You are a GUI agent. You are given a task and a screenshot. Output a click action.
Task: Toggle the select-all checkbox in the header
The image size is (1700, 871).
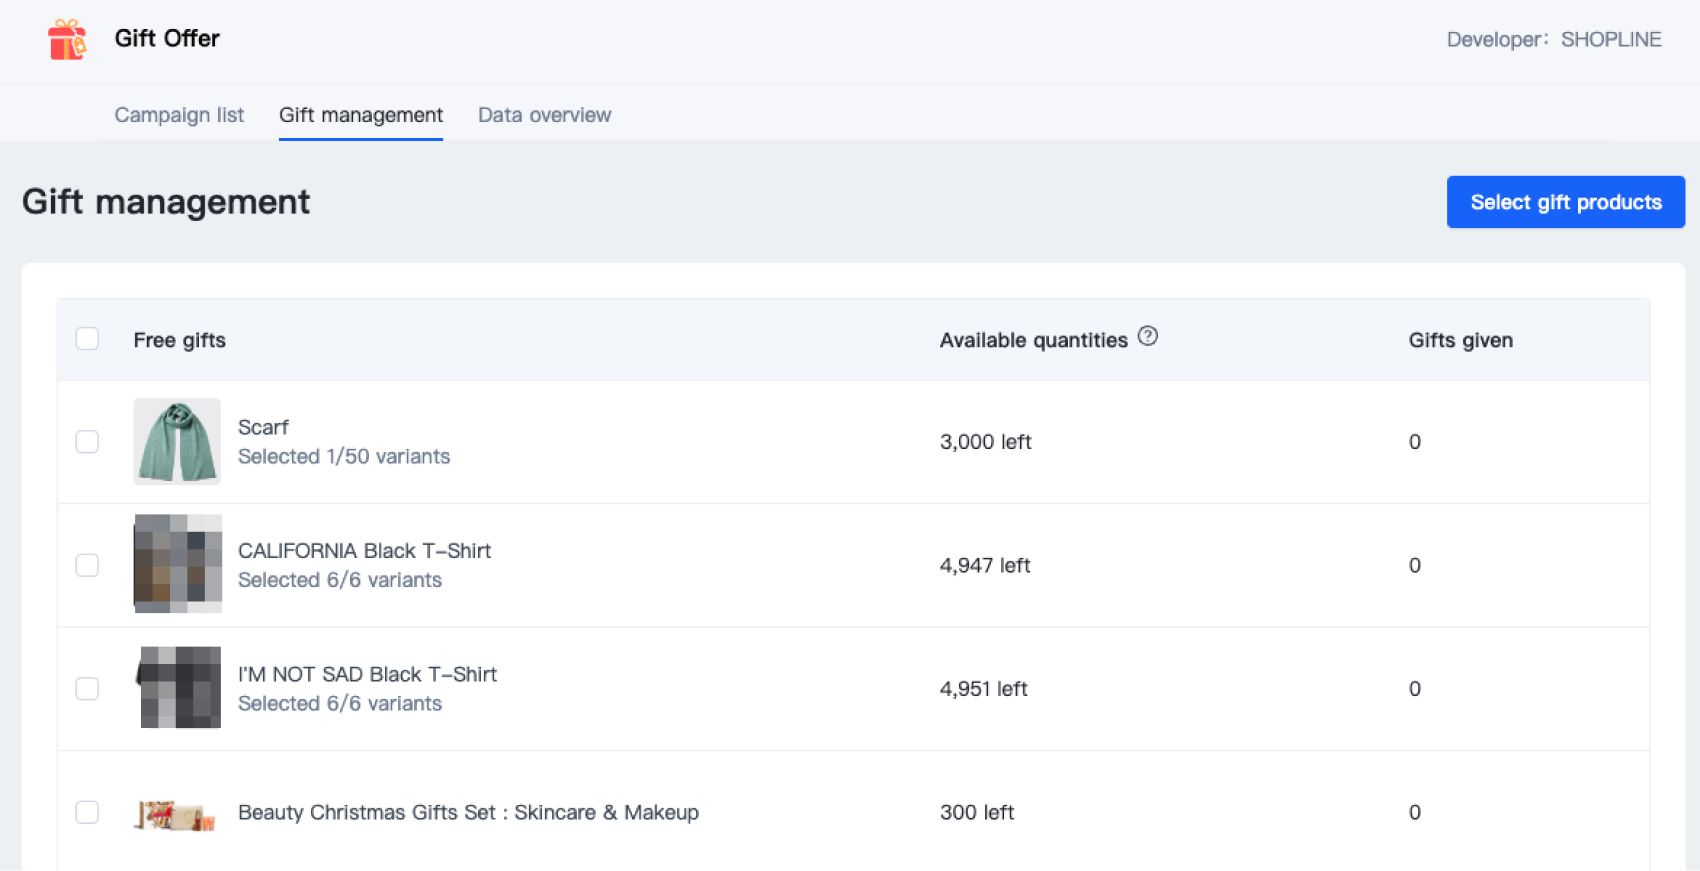[87, 339]
